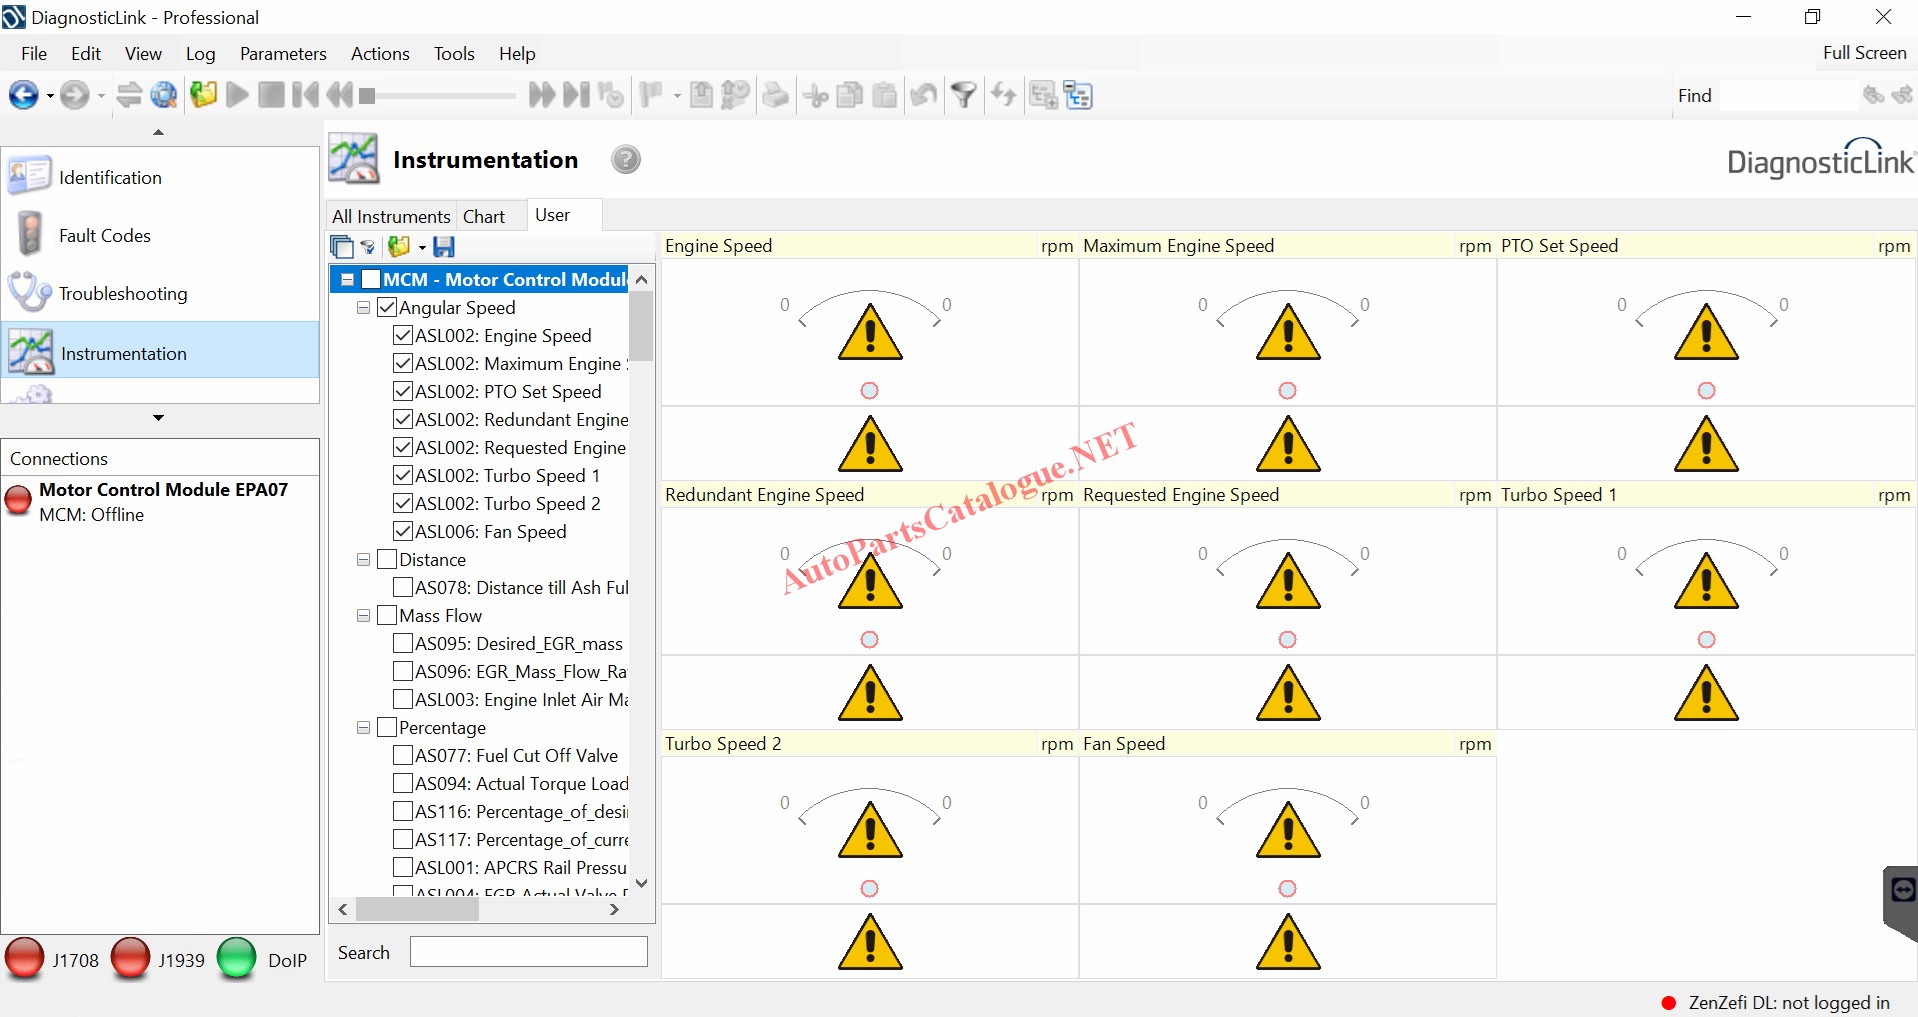Click the filter funnel toolbar icon
The image size is (1918, 1017).
(x=963, y=95)
